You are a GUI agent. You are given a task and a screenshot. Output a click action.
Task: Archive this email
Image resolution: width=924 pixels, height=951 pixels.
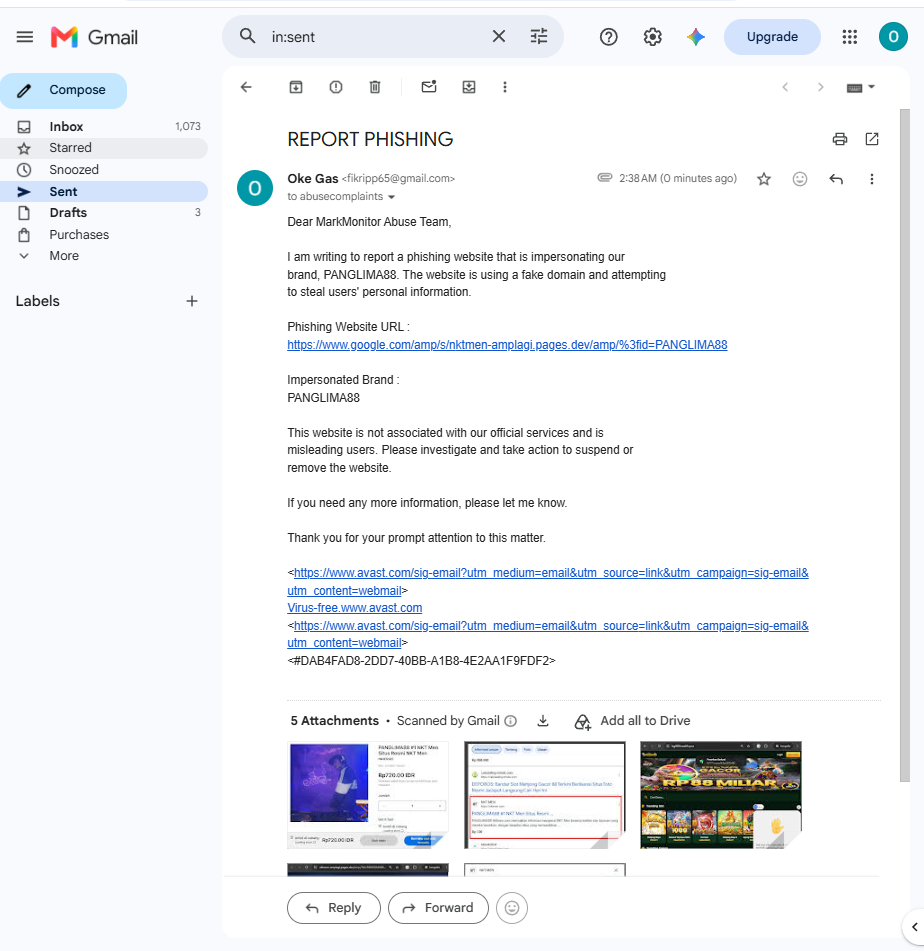click(295, 87)
